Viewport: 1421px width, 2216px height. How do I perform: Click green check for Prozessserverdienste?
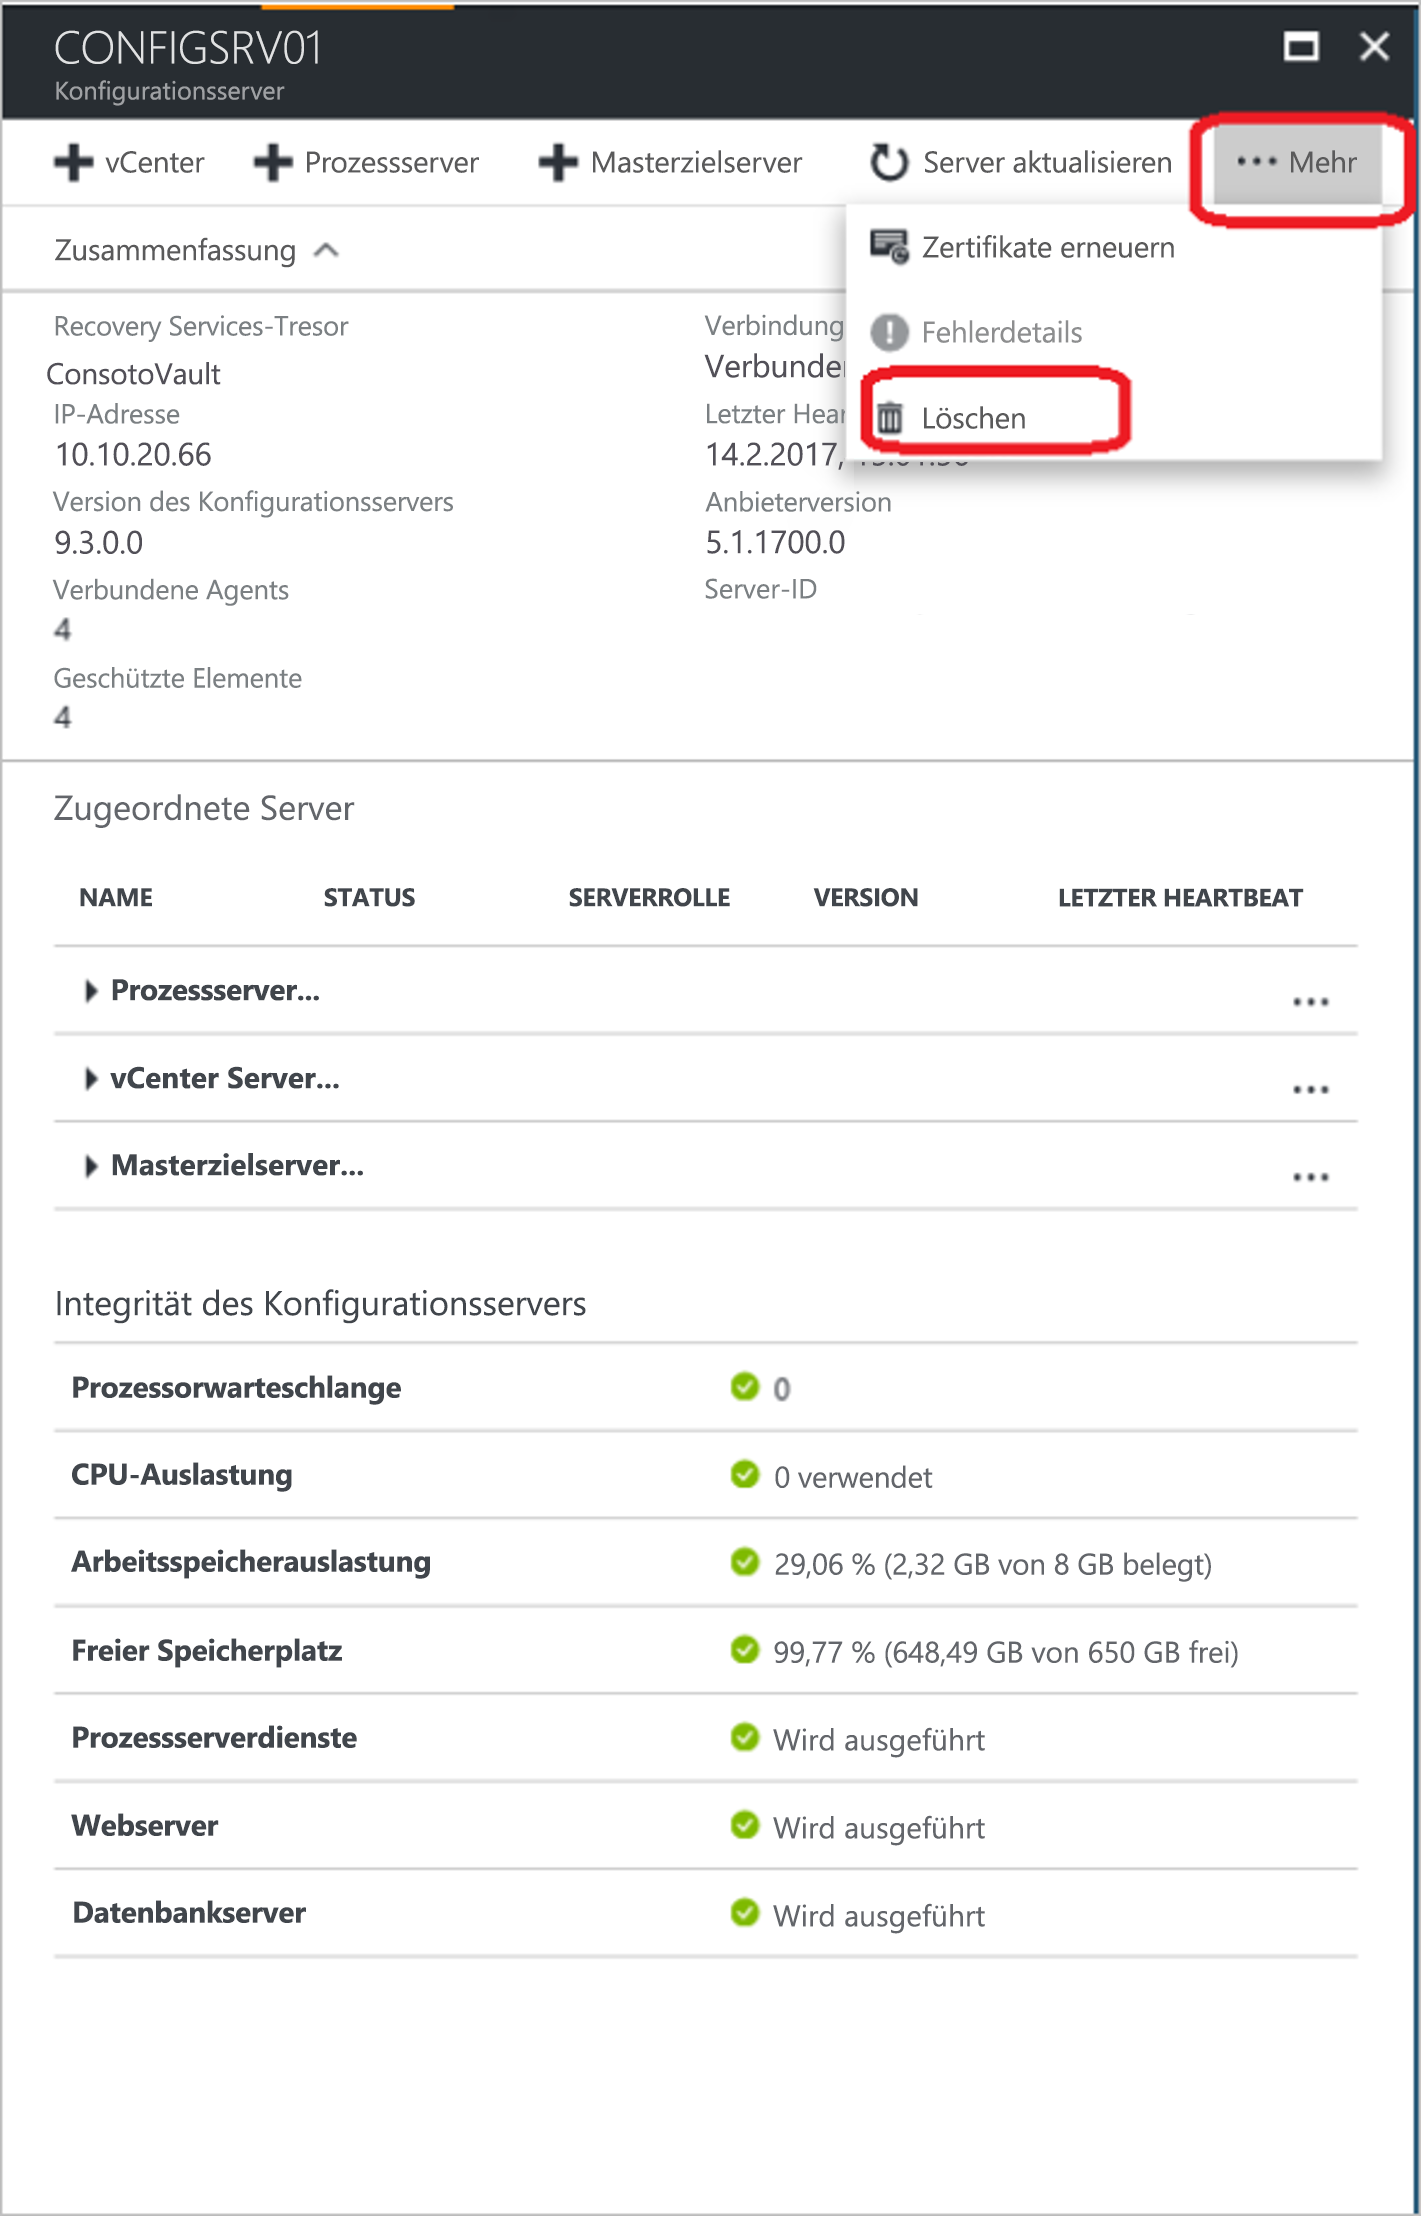point(745,1737)
